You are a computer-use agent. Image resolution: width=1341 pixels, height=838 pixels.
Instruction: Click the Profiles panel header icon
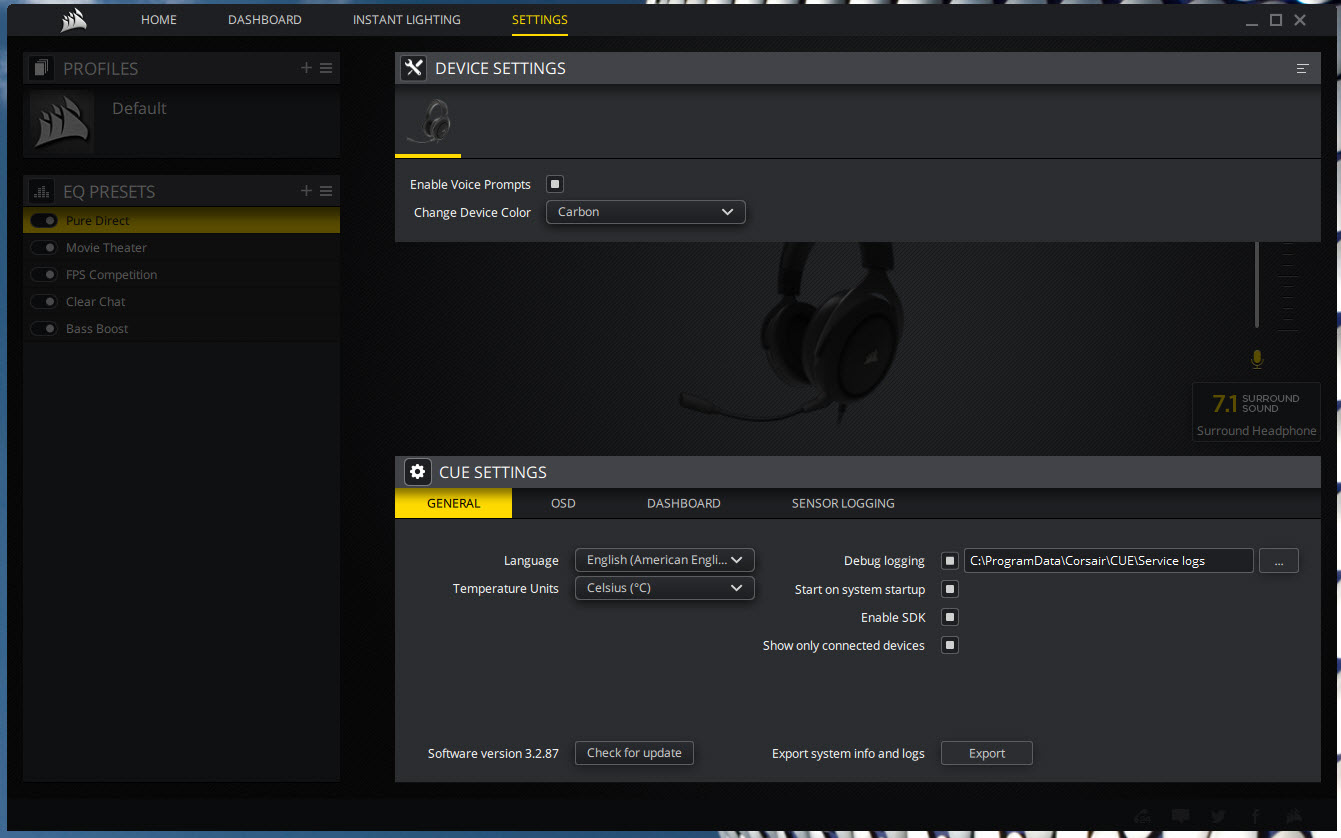tap(41, 68)
